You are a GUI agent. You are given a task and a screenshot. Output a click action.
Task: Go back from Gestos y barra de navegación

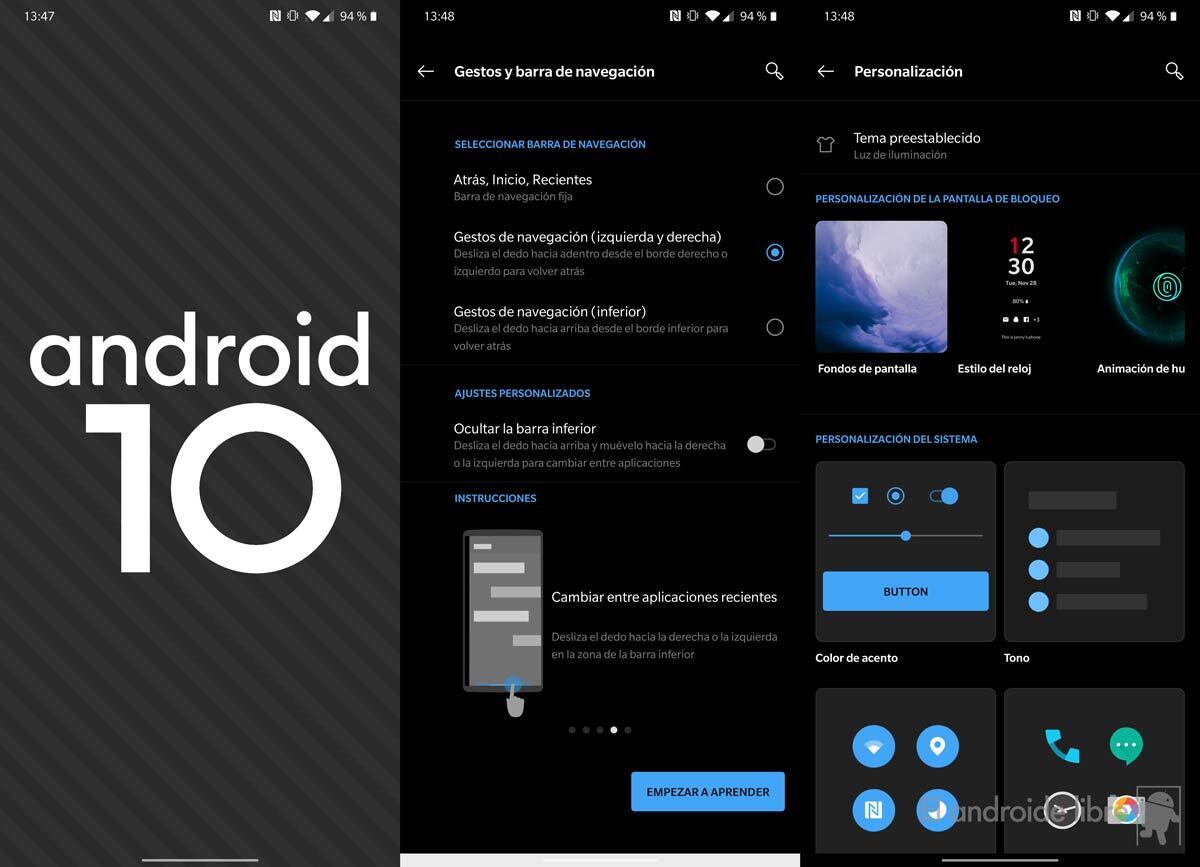click(426, 71)
